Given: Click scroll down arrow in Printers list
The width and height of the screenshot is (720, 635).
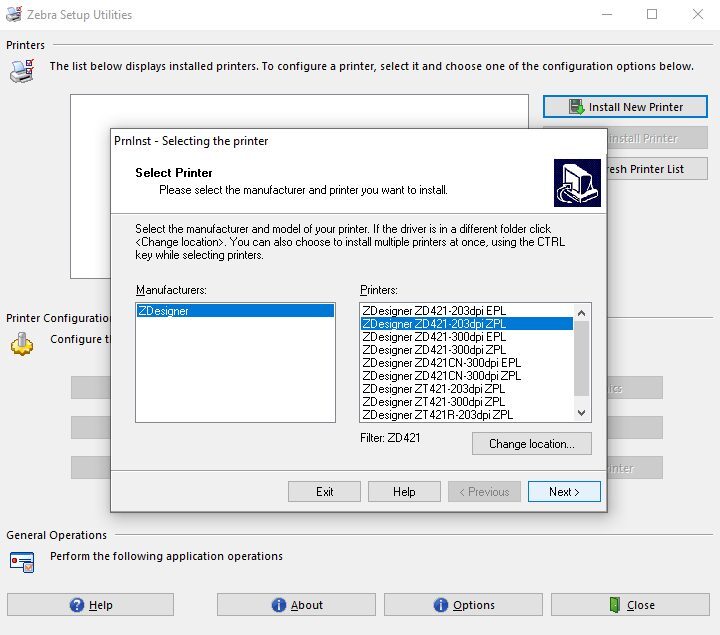Looking at the screenshot, I should coord(581,413).
